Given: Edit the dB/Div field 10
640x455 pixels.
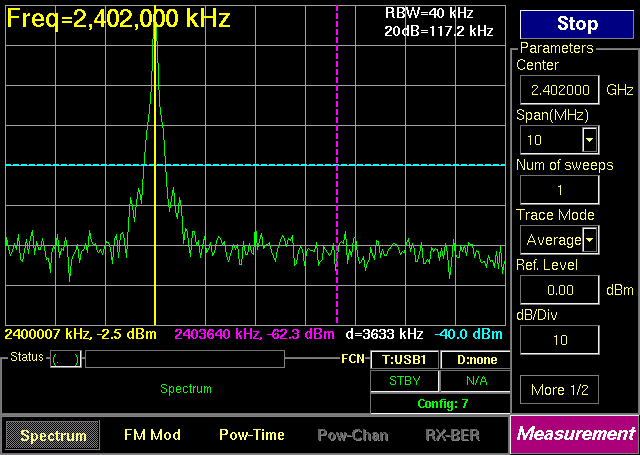Looking at the screenshot, I should click(560, 340).
